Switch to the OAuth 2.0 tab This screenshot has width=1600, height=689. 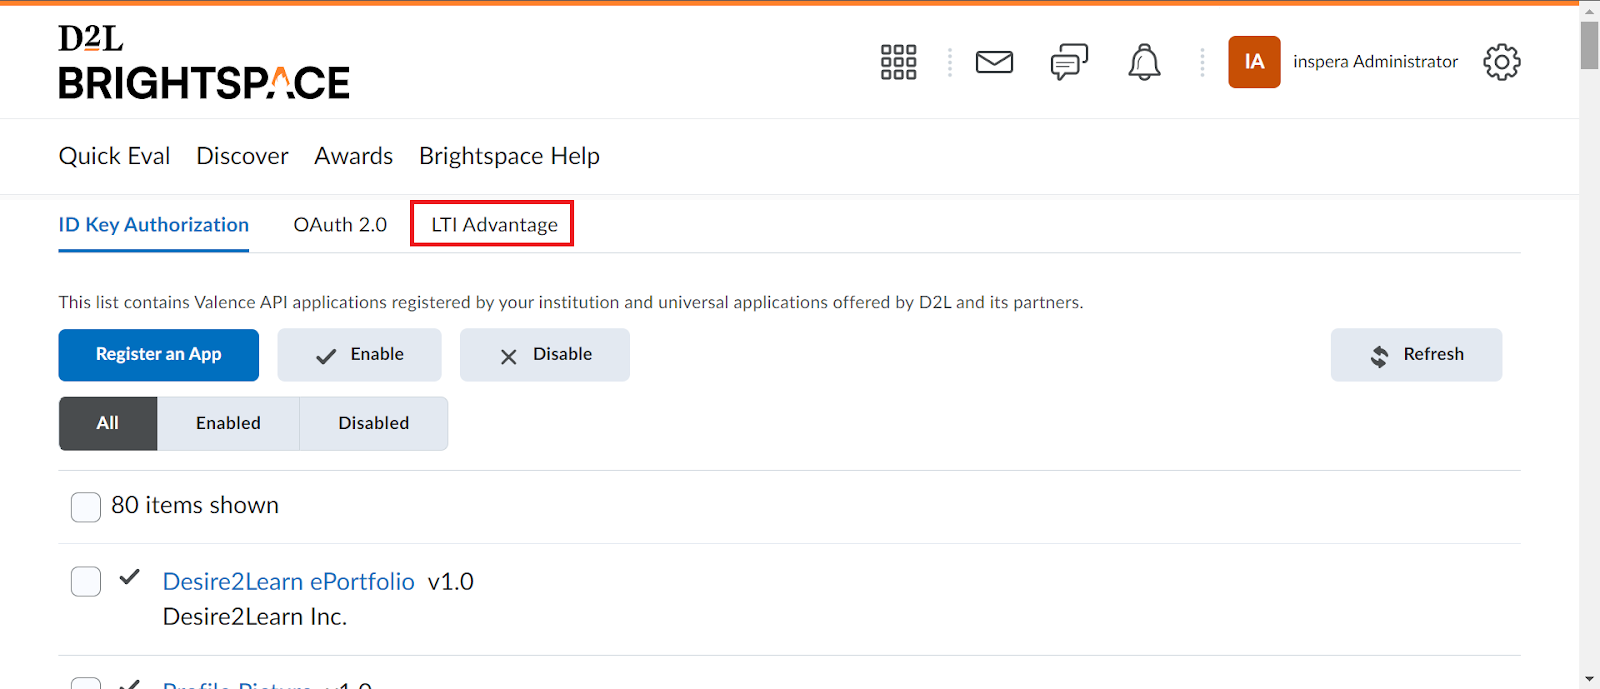(340, 225)
